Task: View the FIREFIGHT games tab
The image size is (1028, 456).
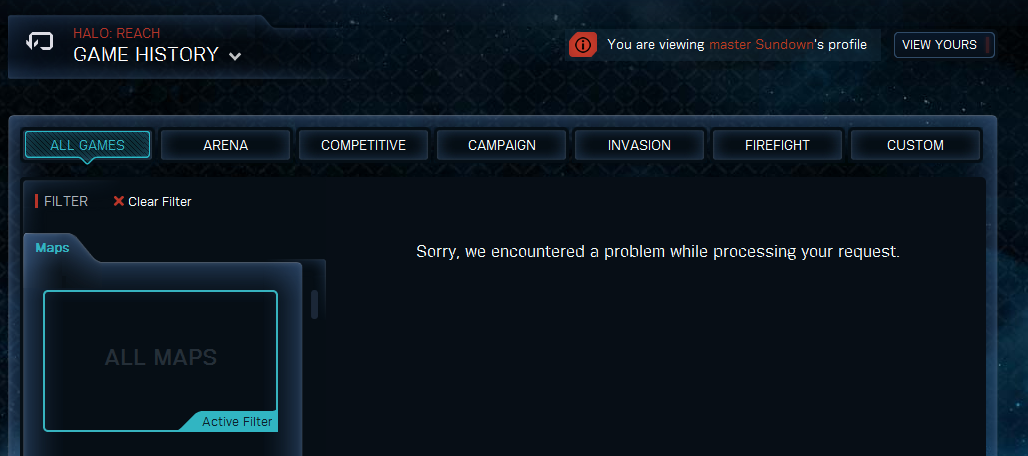Action: pyautogui.click(x=778, y=145)
